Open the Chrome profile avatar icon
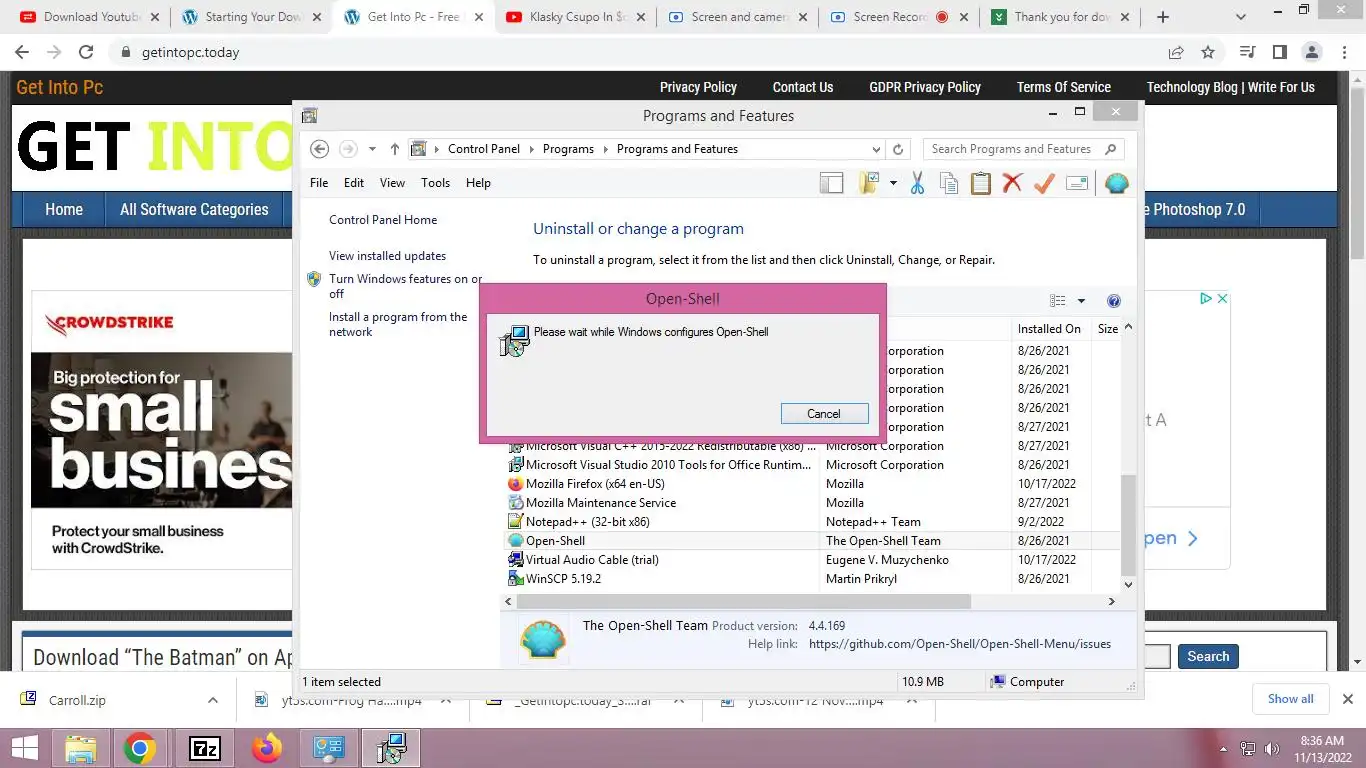Viewport: 1366px width, 768px height. pos(1311,52)
